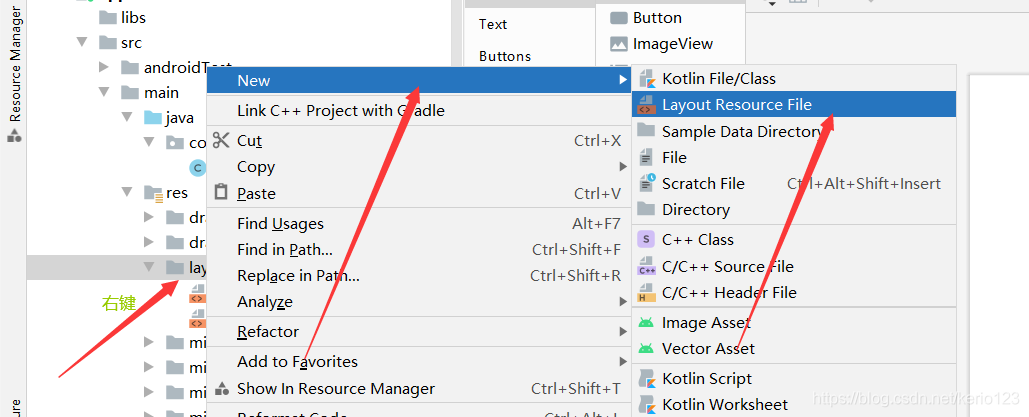
Task: Choose Show In Resource Manager
Action: tap(419, 389)
